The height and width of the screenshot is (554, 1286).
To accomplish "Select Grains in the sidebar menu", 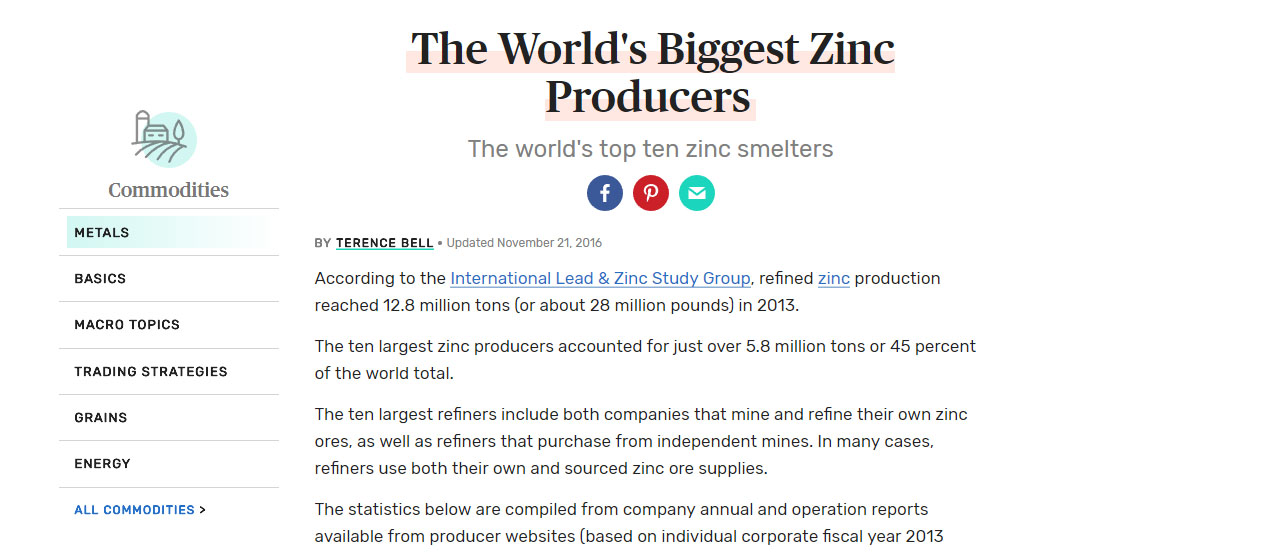I will click(101, 418).
